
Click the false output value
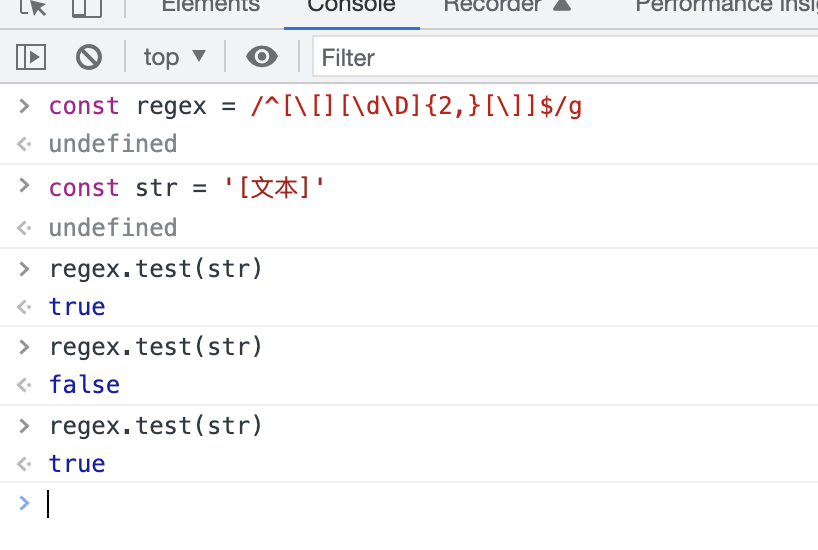point(84,385)
